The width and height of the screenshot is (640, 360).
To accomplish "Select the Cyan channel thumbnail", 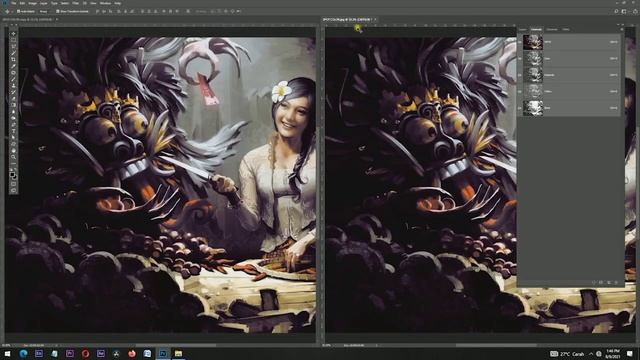I will tap(533, 59).
